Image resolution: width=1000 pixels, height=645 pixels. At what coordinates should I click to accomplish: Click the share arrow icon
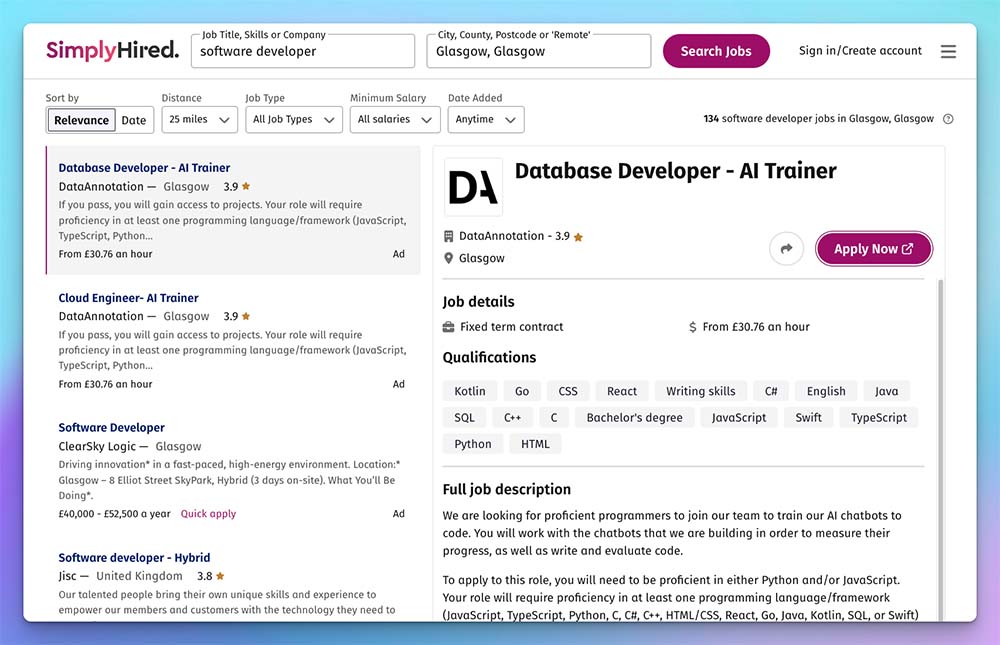(786, 249)
